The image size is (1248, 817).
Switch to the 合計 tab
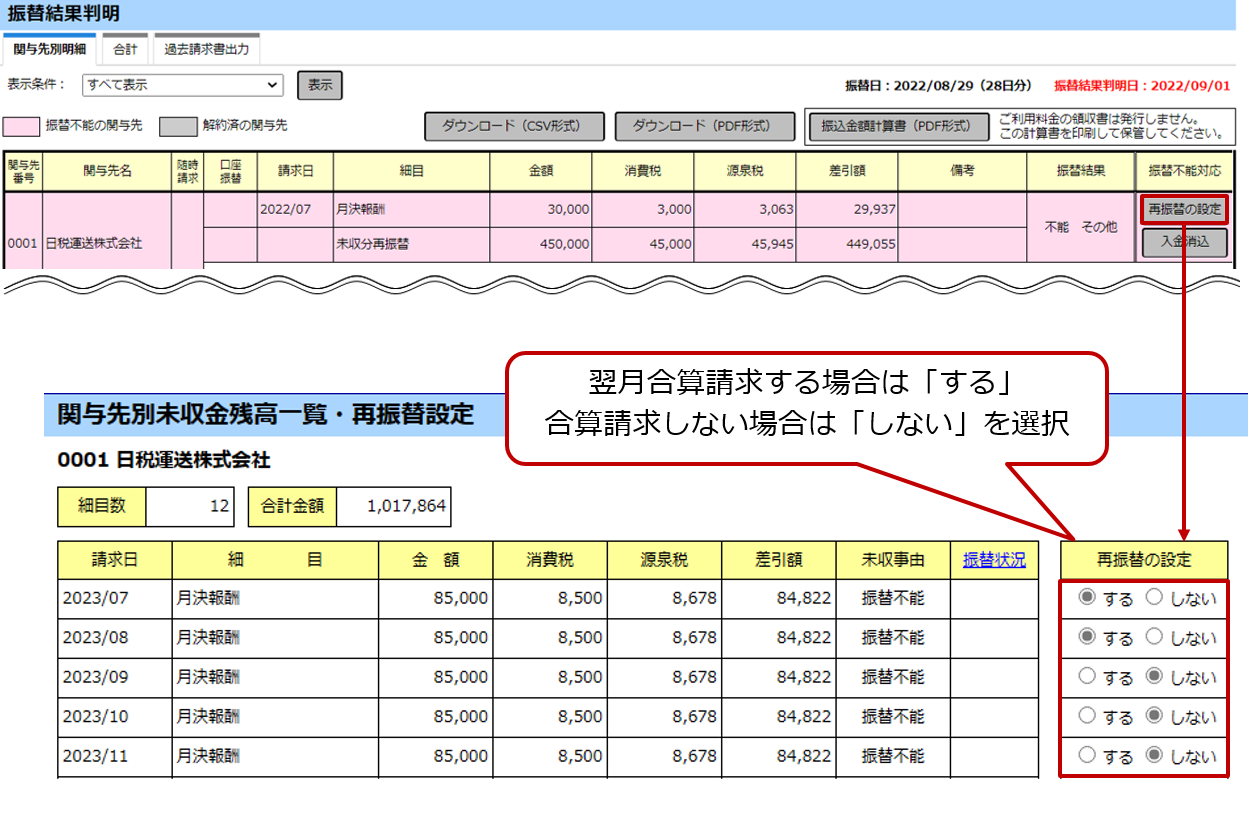125,49
